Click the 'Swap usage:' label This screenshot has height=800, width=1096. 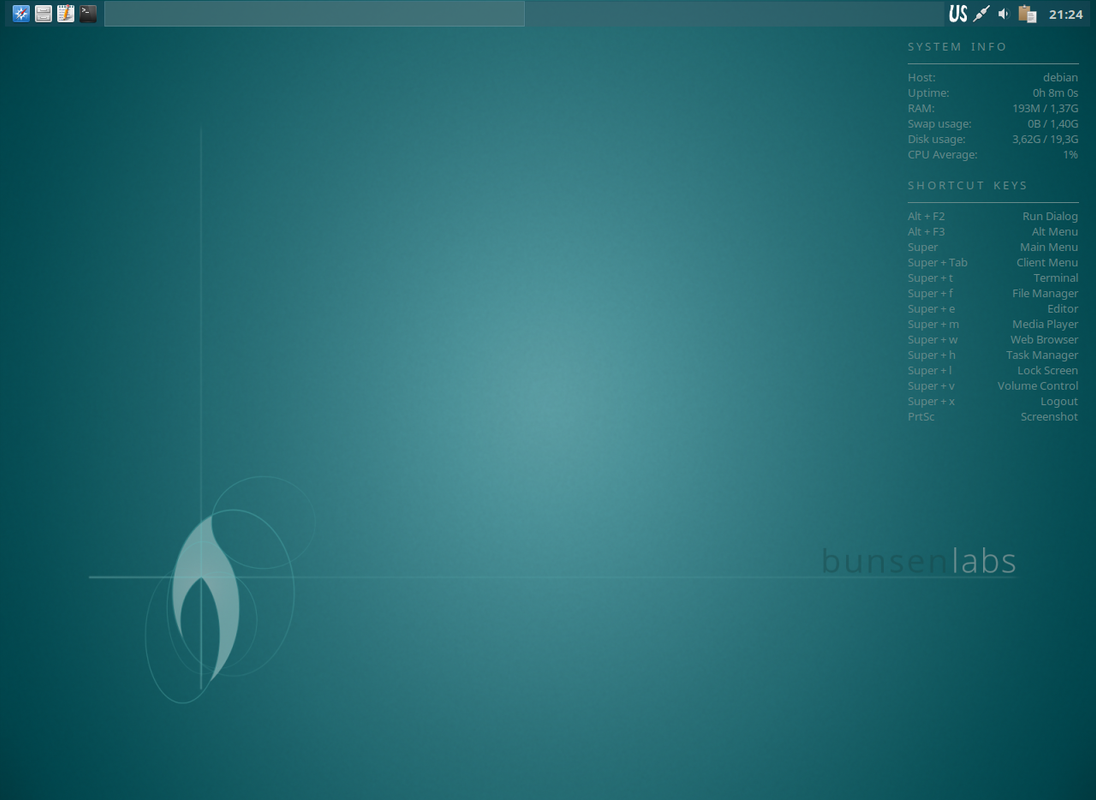pyautogui.click(x=939, y=124)
